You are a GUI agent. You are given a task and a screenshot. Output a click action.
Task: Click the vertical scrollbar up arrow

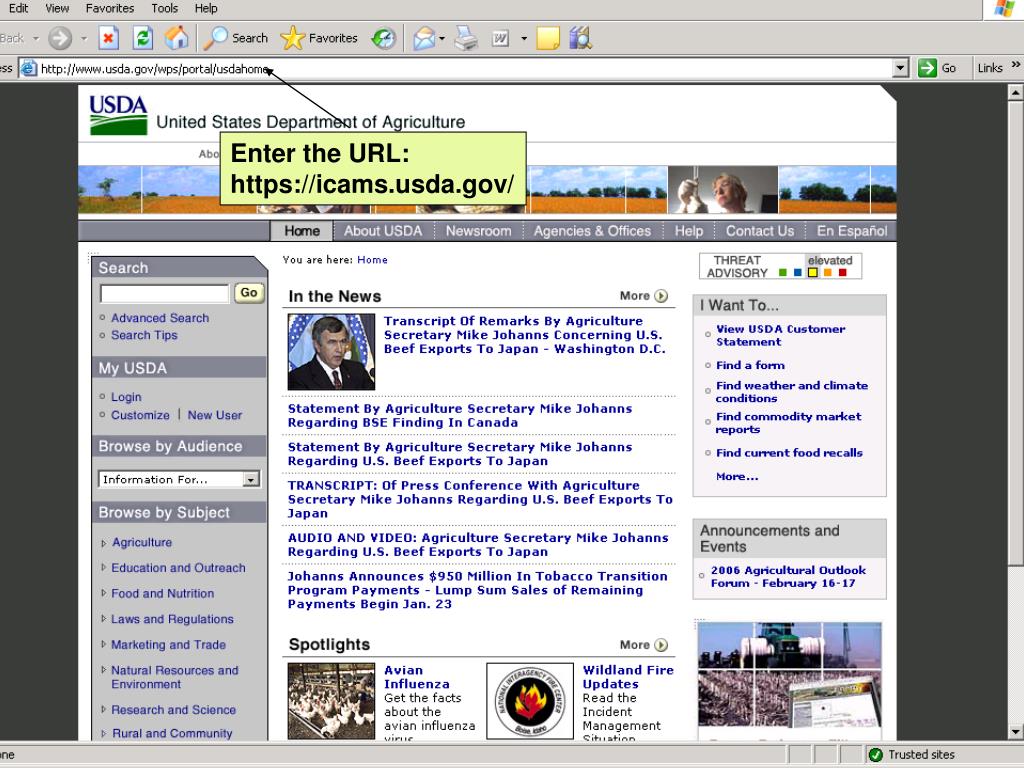coord(1015,93)
